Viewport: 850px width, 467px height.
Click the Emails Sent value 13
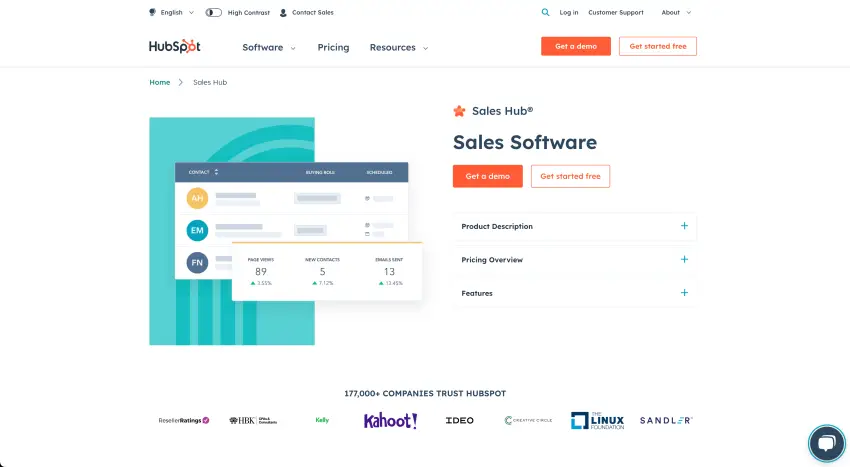point(389,272)
